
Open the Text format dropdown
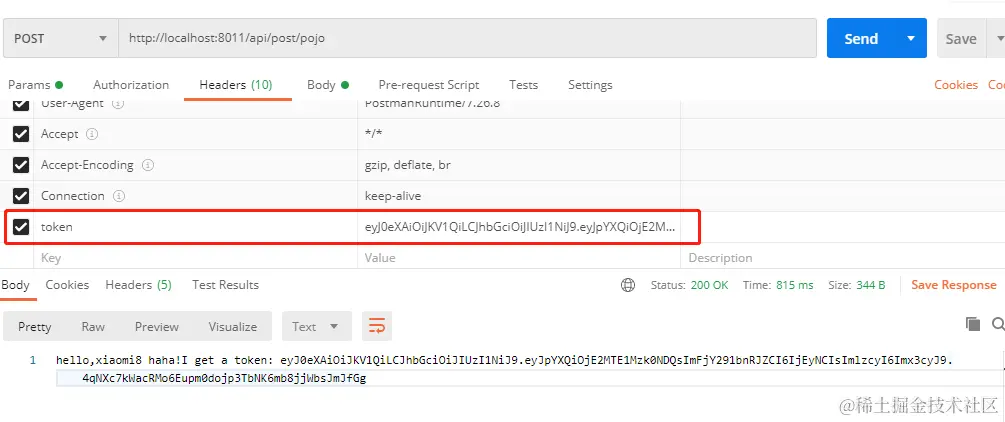pyautogui.click(x=317, y=326)
